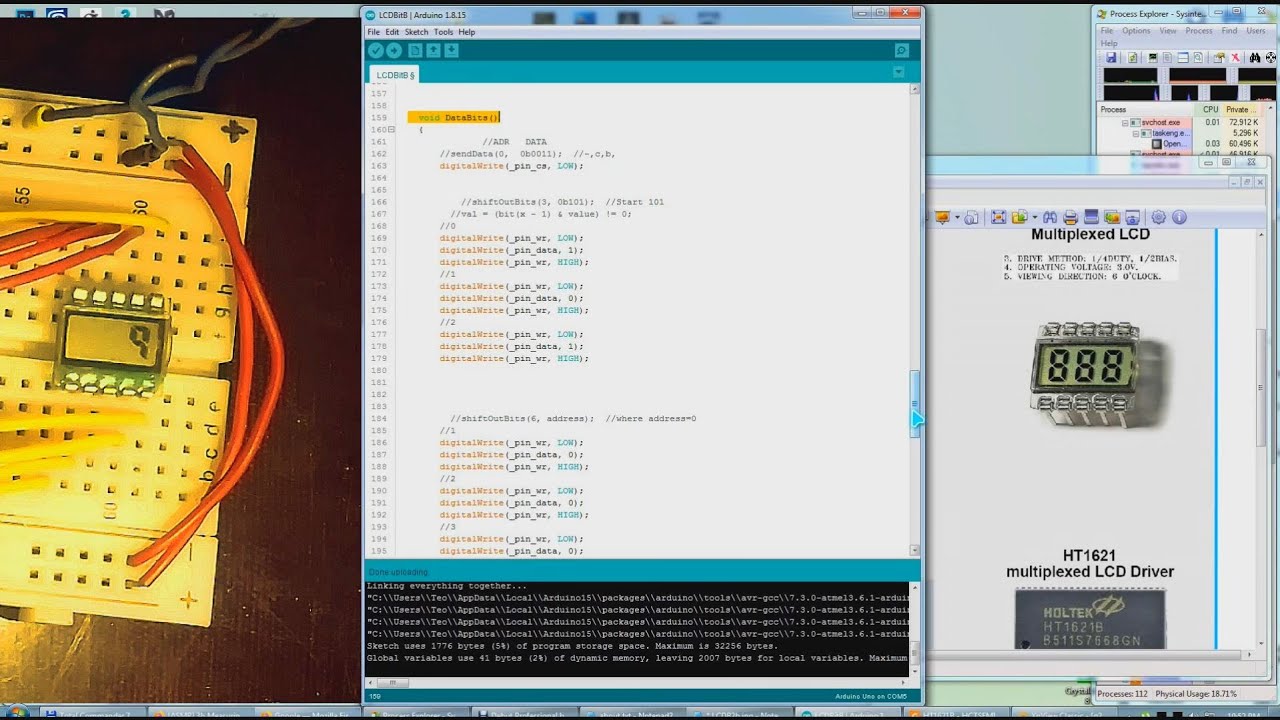Open Process Explorer Options menu
This screenshot has height=720, width=1280.
pyautogui.click(x=1136, y=31)
